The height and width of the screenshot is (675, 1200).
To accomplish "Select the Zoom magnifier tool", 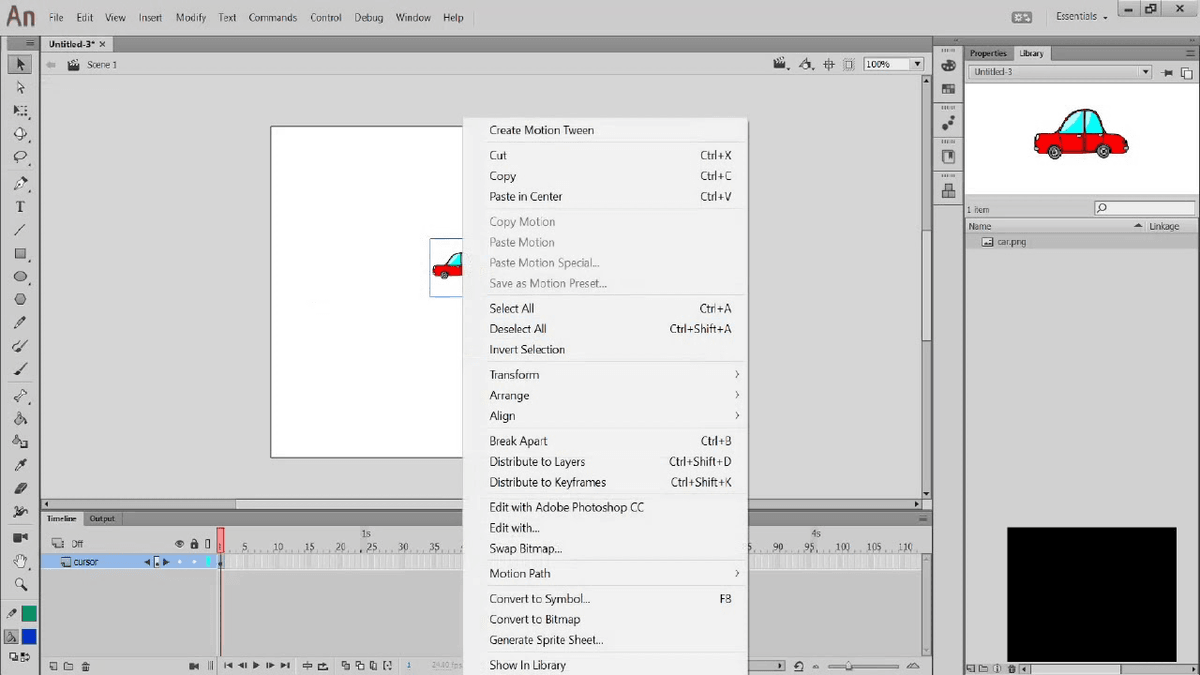I will 20,584.
